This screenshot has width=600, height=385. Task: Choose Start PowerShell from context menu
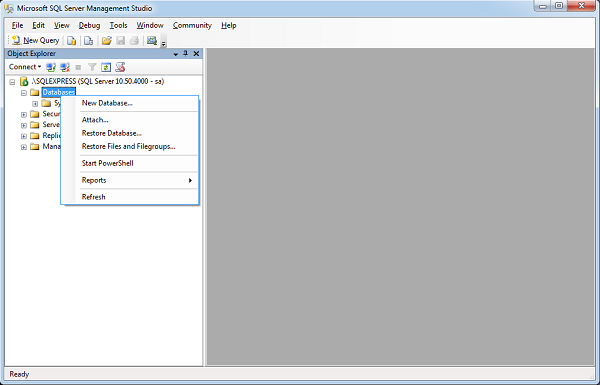[130, 163]
